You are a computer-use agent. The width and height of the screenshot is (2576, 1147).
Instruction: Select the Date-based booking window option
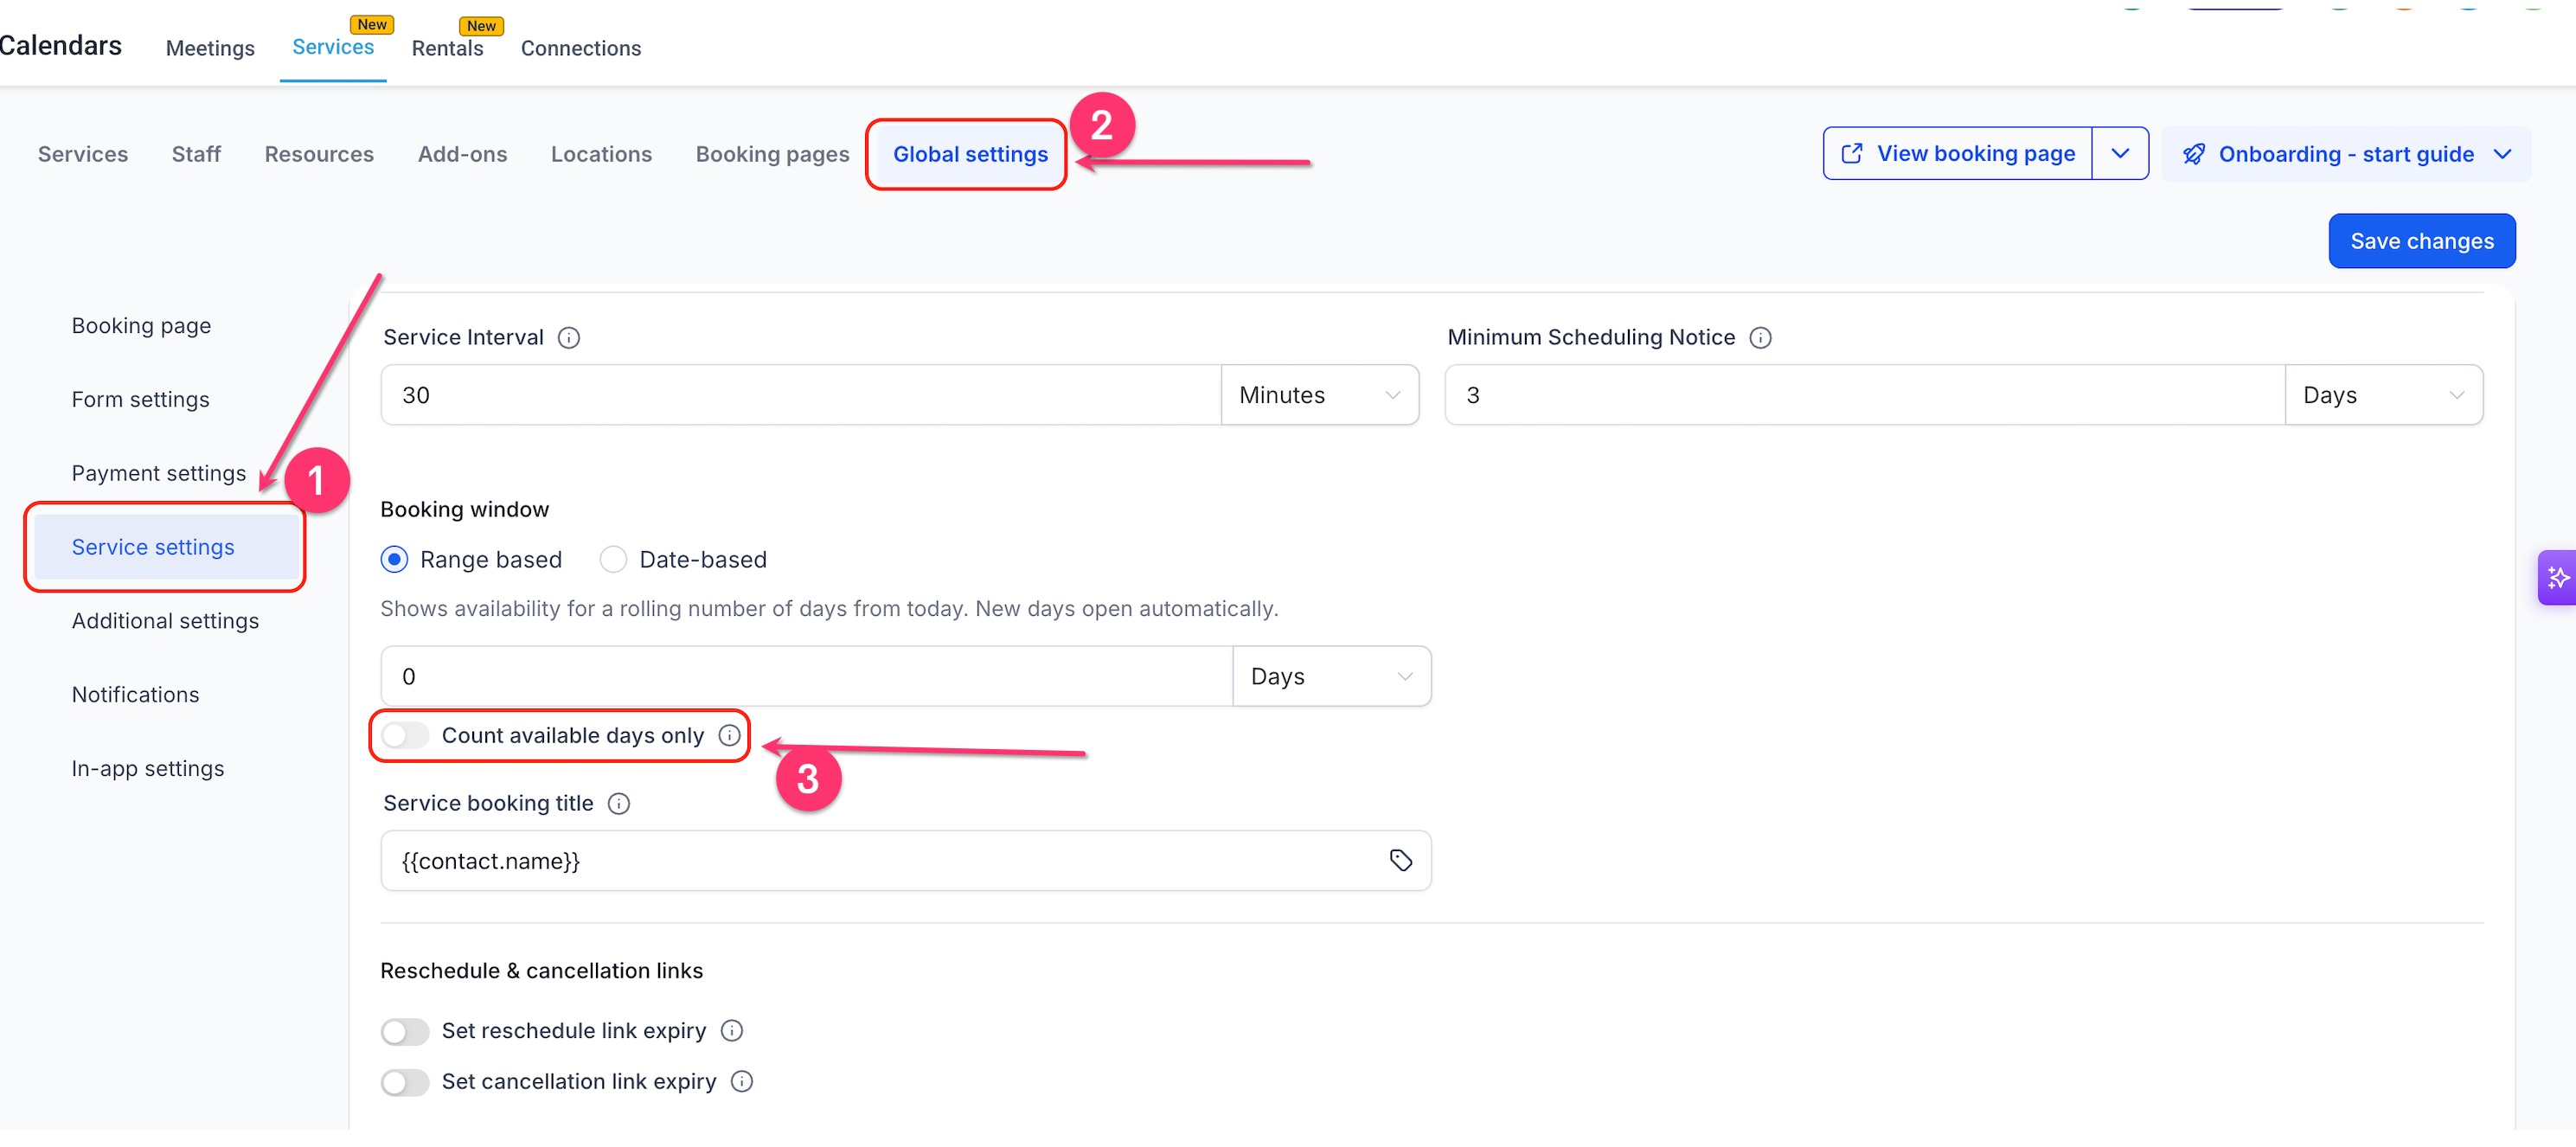(613, 560)
